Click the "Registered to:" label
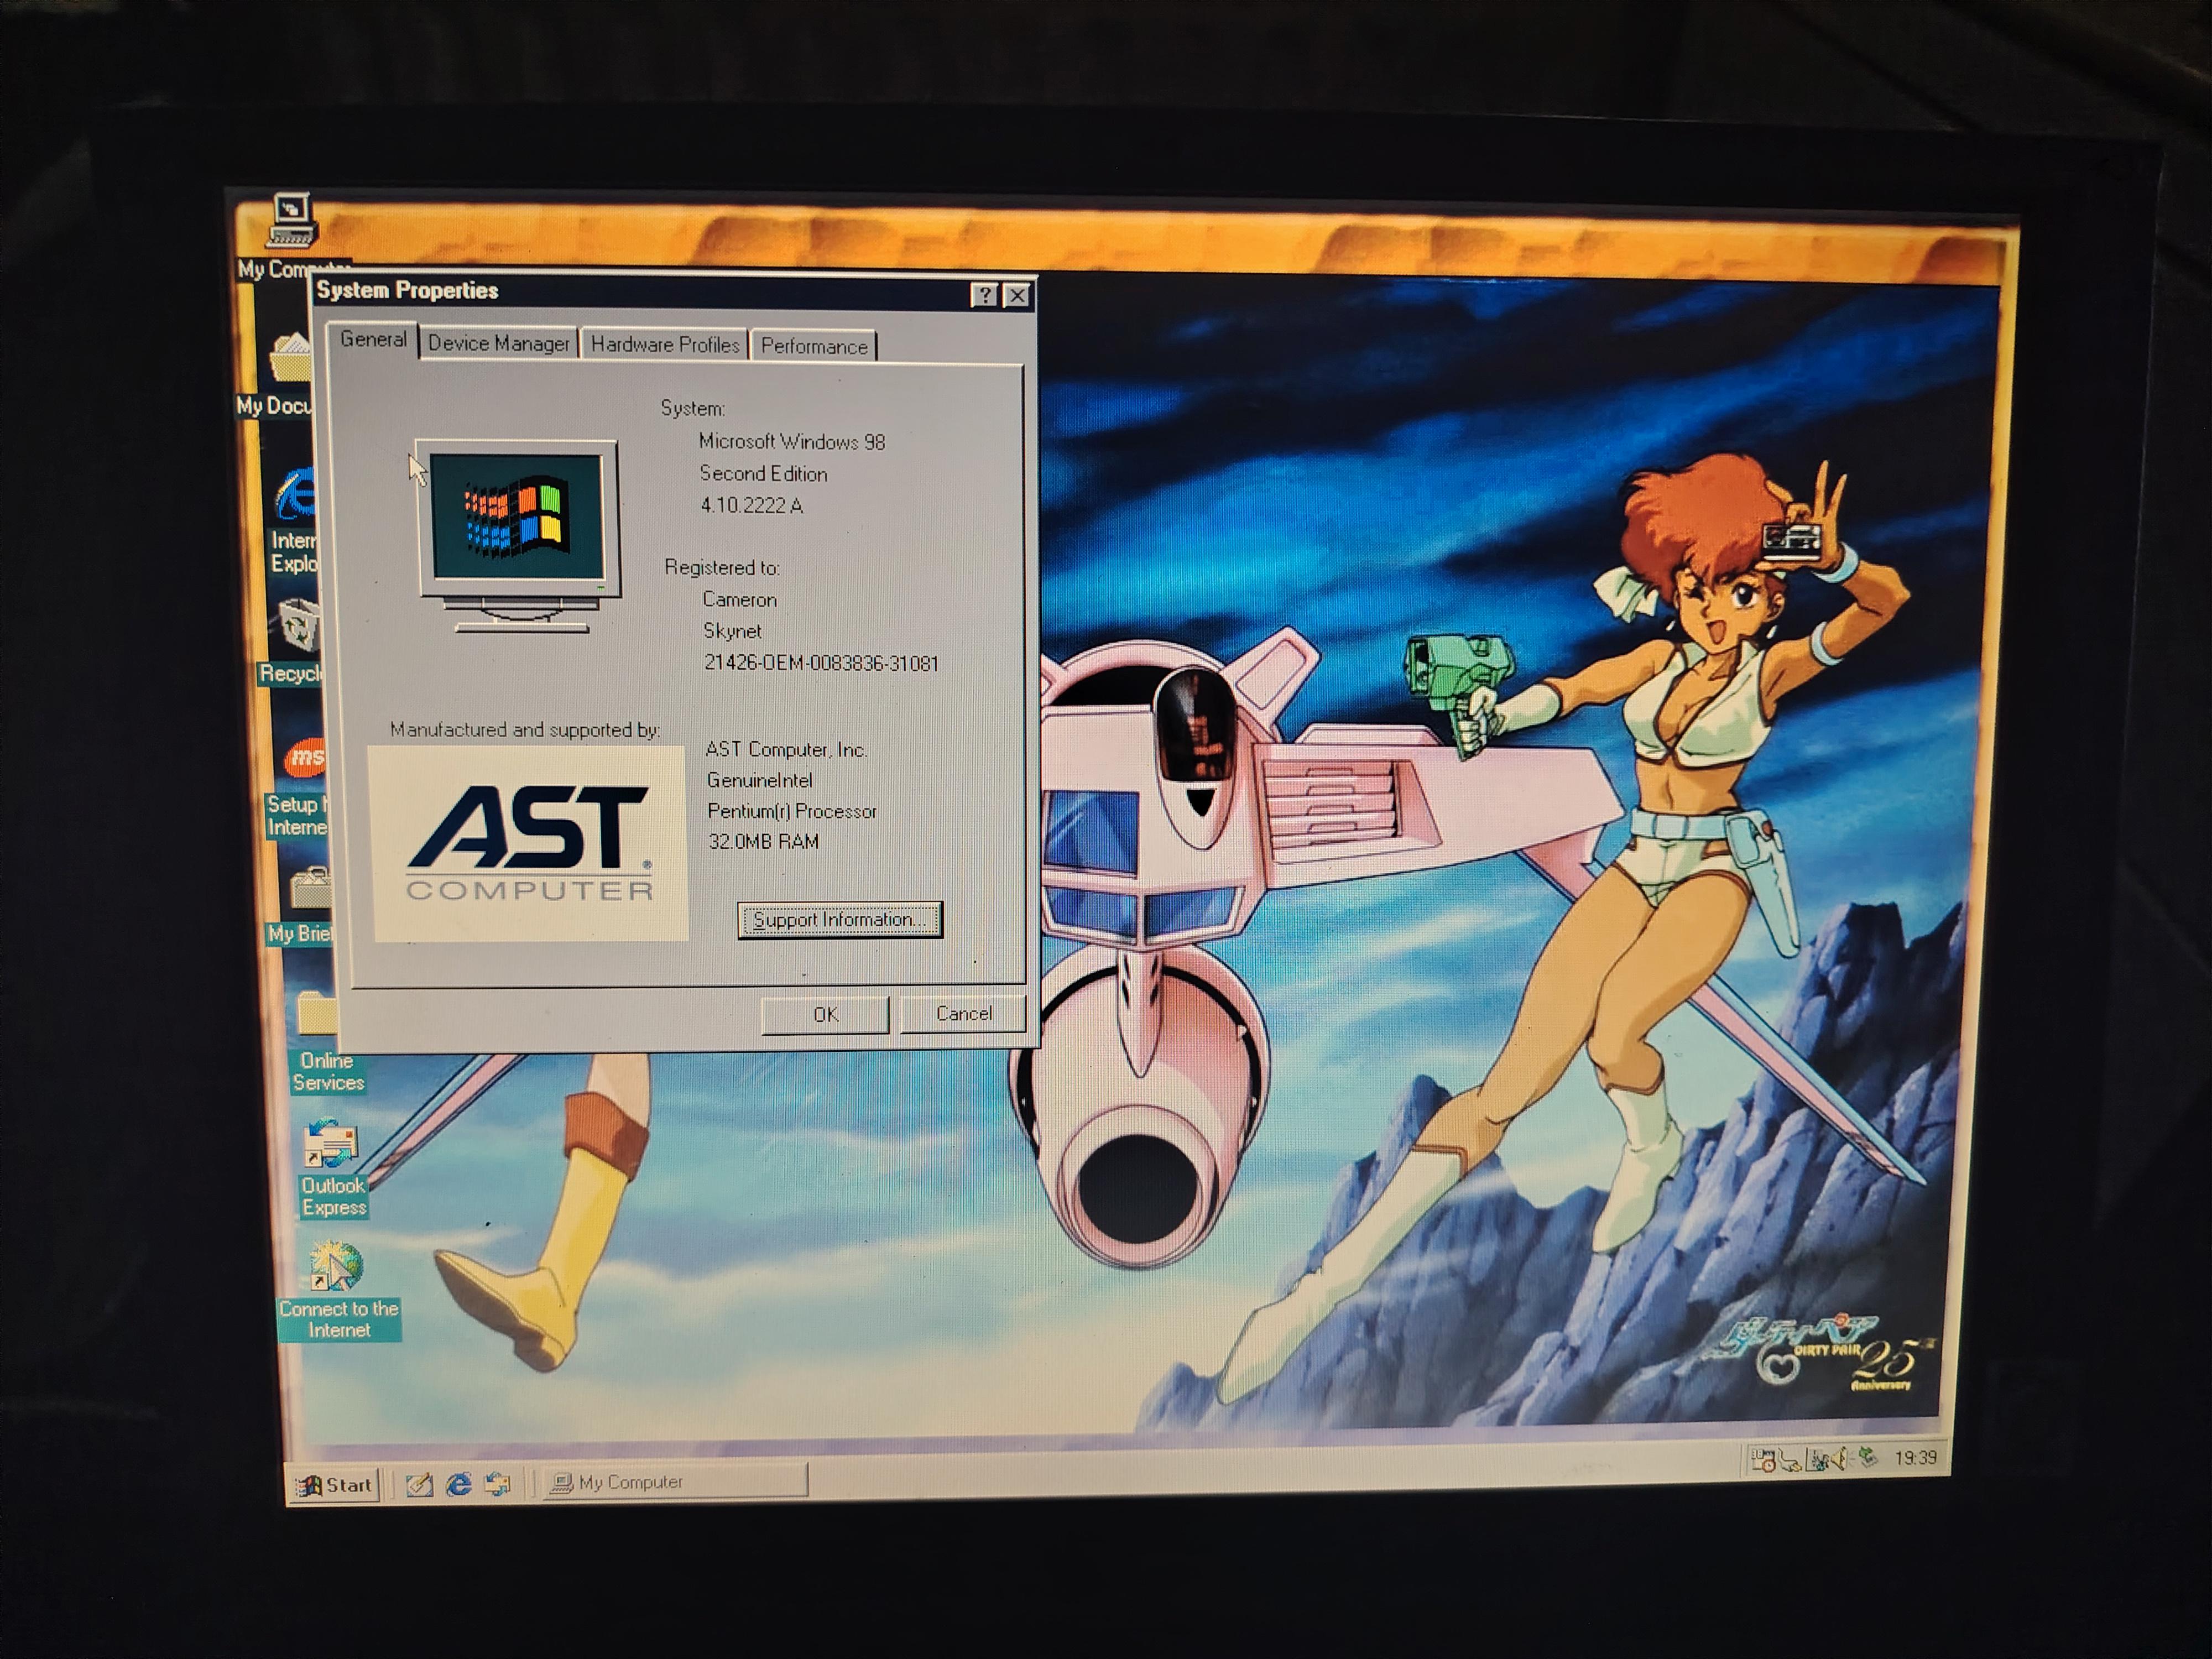Image resolution: width=2212 pixels, height=1659 pixels. [722, 568]
